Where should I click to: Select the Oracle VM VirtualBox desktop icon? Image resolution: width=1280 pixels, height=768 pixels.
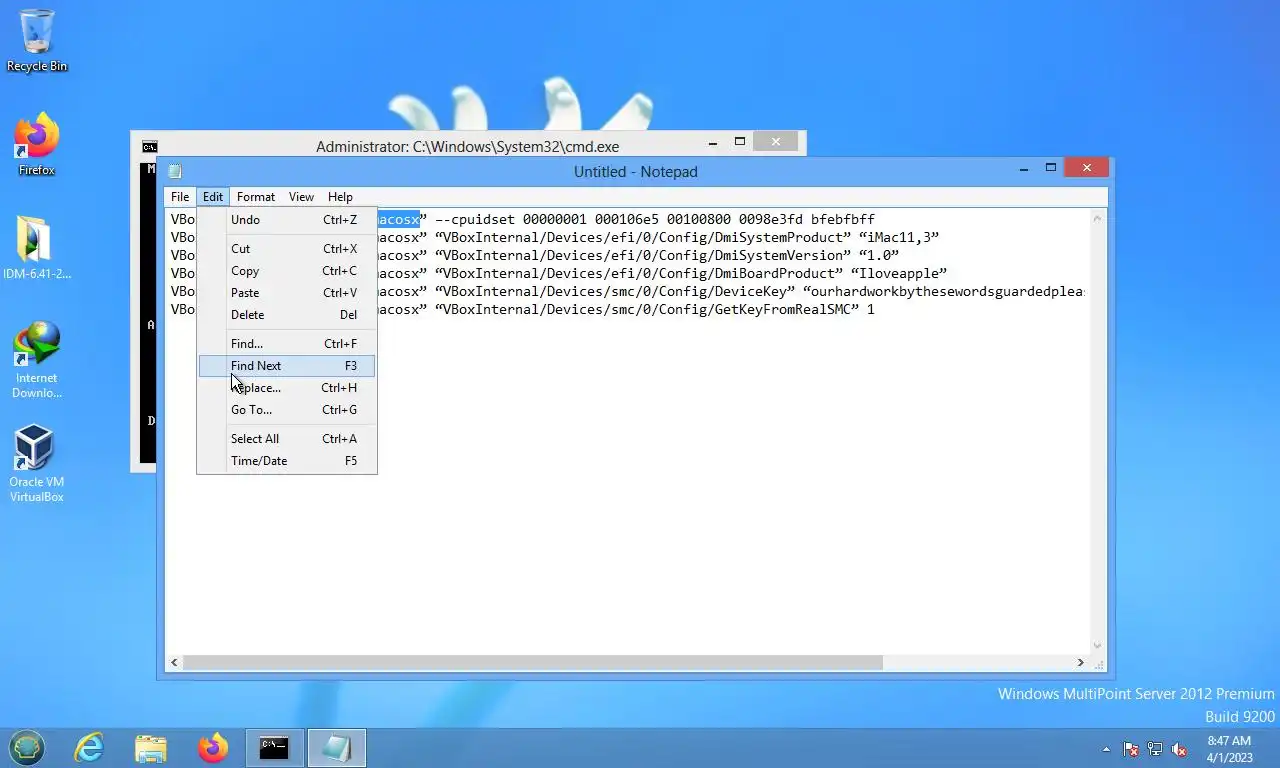37,464
